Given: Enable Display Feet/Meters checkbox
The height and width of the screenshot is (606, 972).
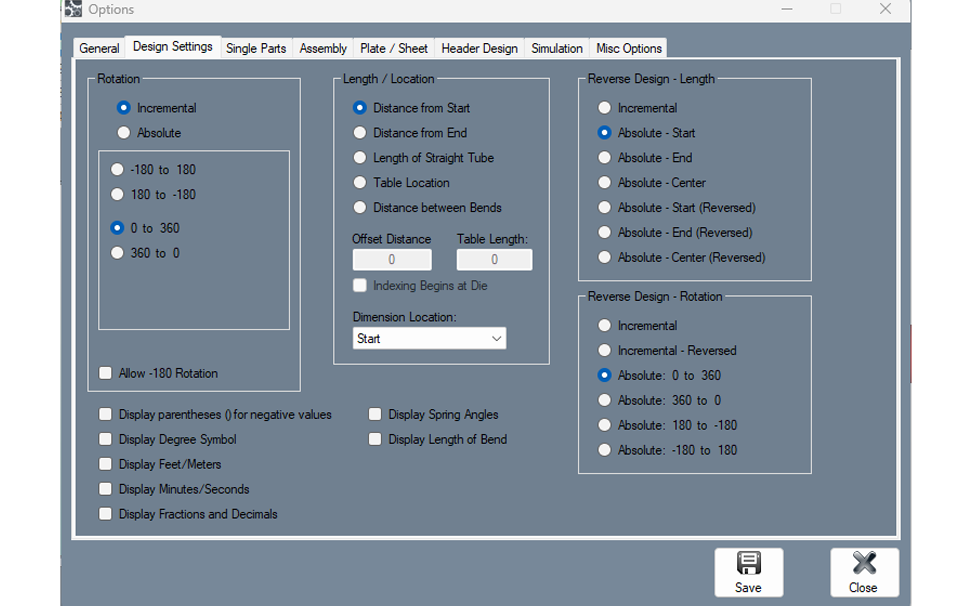Looking at the screenshot, I should pyautogui.click(x=160, y=464).
